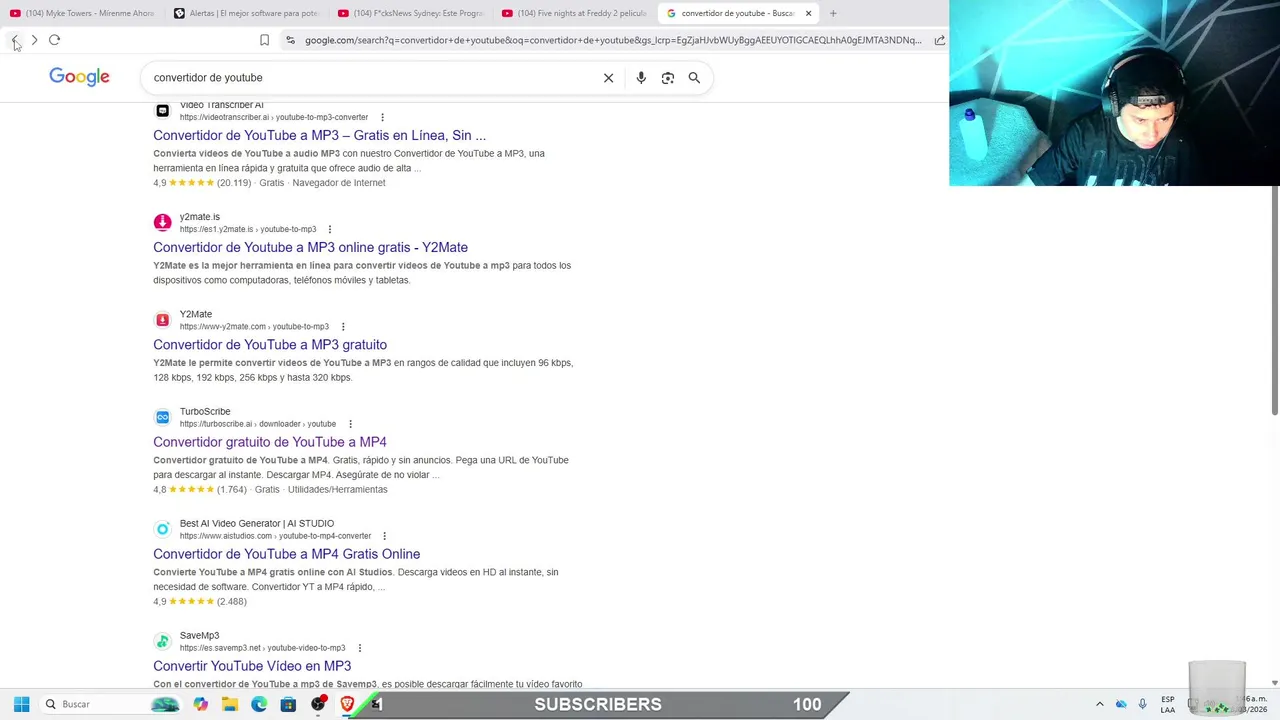This screenshot has height=720, width=1280.
Task: Open Microsoft Edge from the taskbar
Action: point(259,704)
